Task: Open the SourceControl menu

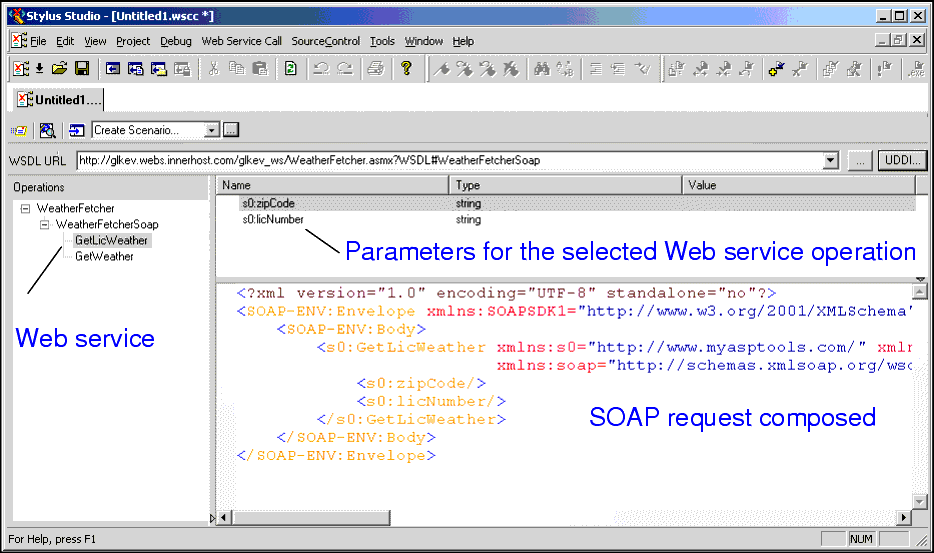Action: (325, 41)
